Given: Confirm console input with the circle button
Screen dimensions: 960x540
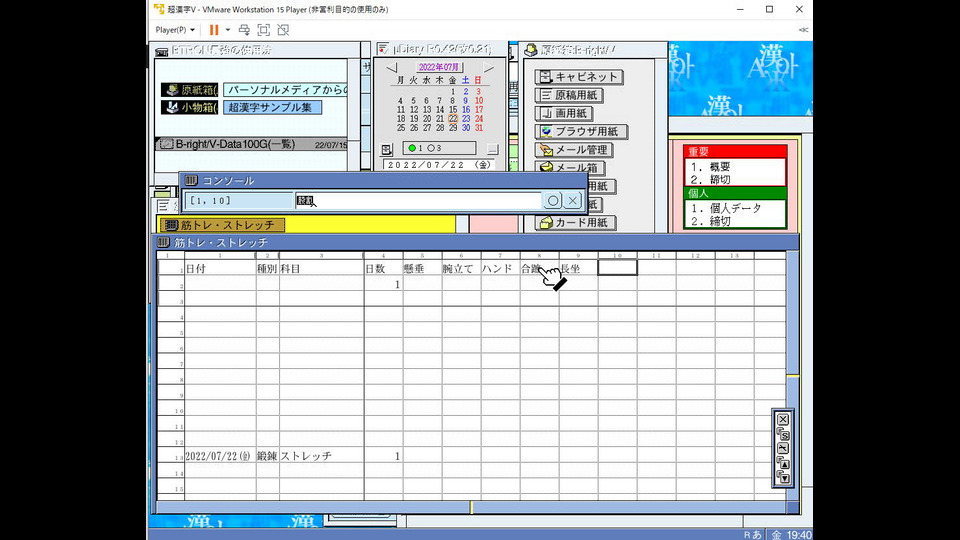Looking at the screenshot, I should pyautogui.click(x=552, y=200).
